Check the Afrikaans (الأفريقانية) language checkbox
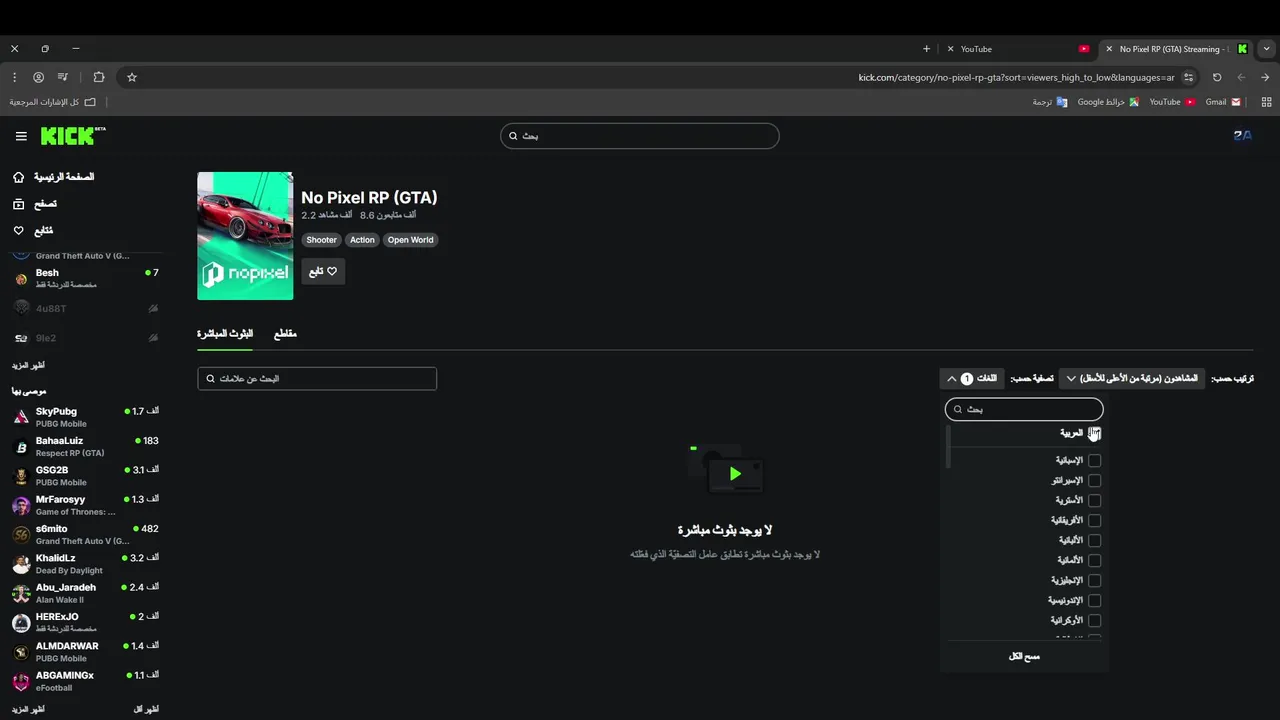This screenshot has height=720, width=1280. pos(1094,520)
